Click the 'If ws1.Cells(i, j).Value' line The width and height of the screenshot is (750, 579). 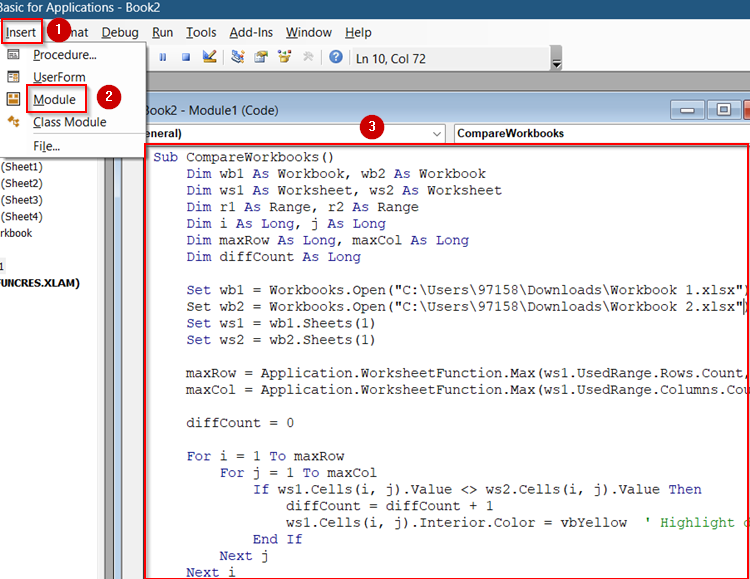(x=477, y=490)
